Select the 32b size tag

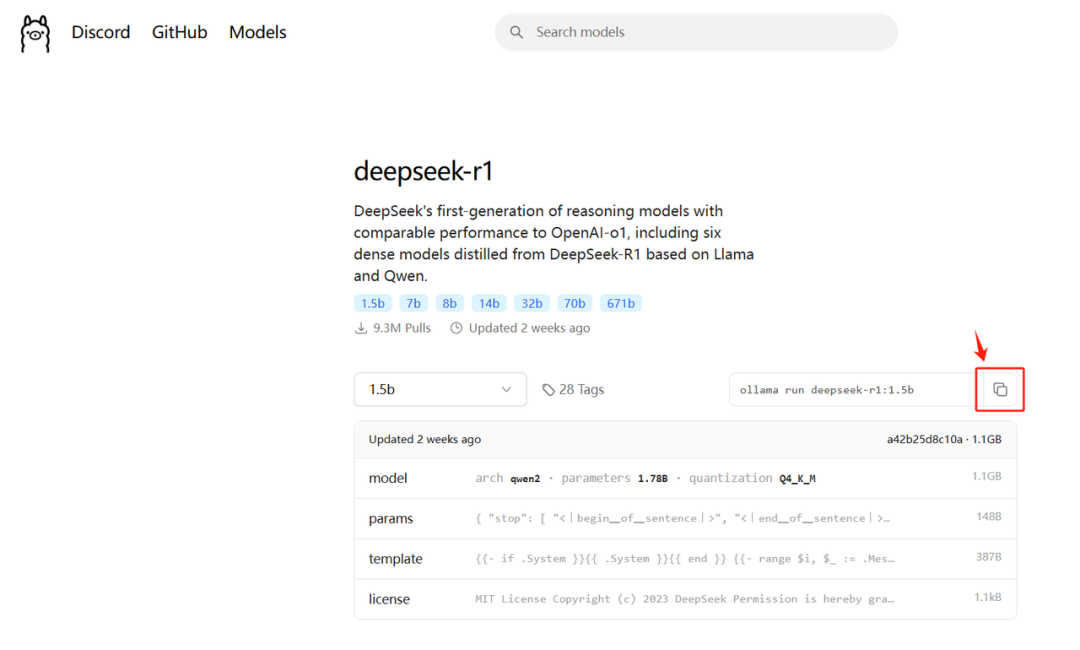(x=531, y=303)
